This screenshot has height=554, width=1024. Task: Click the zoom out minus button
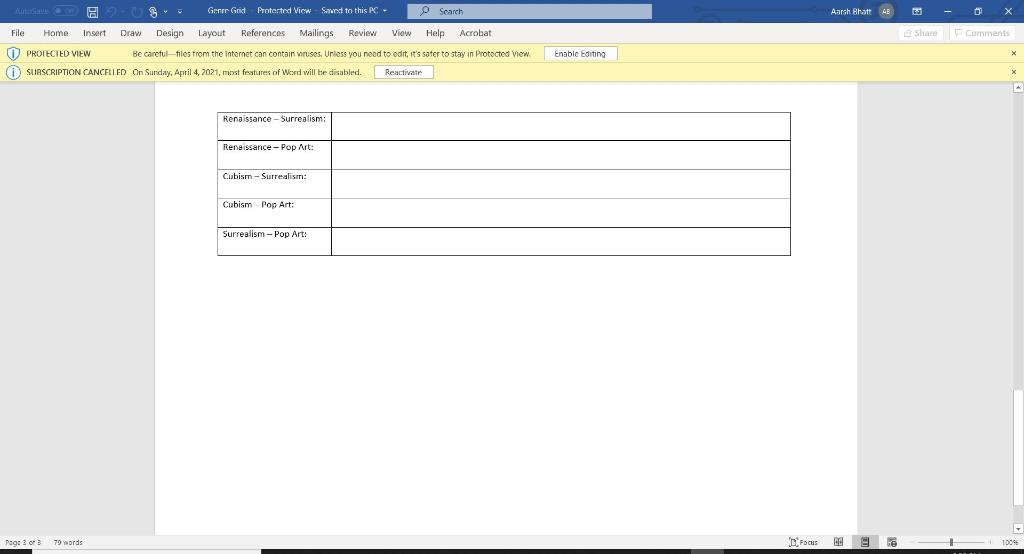click(x=910, y=542)
